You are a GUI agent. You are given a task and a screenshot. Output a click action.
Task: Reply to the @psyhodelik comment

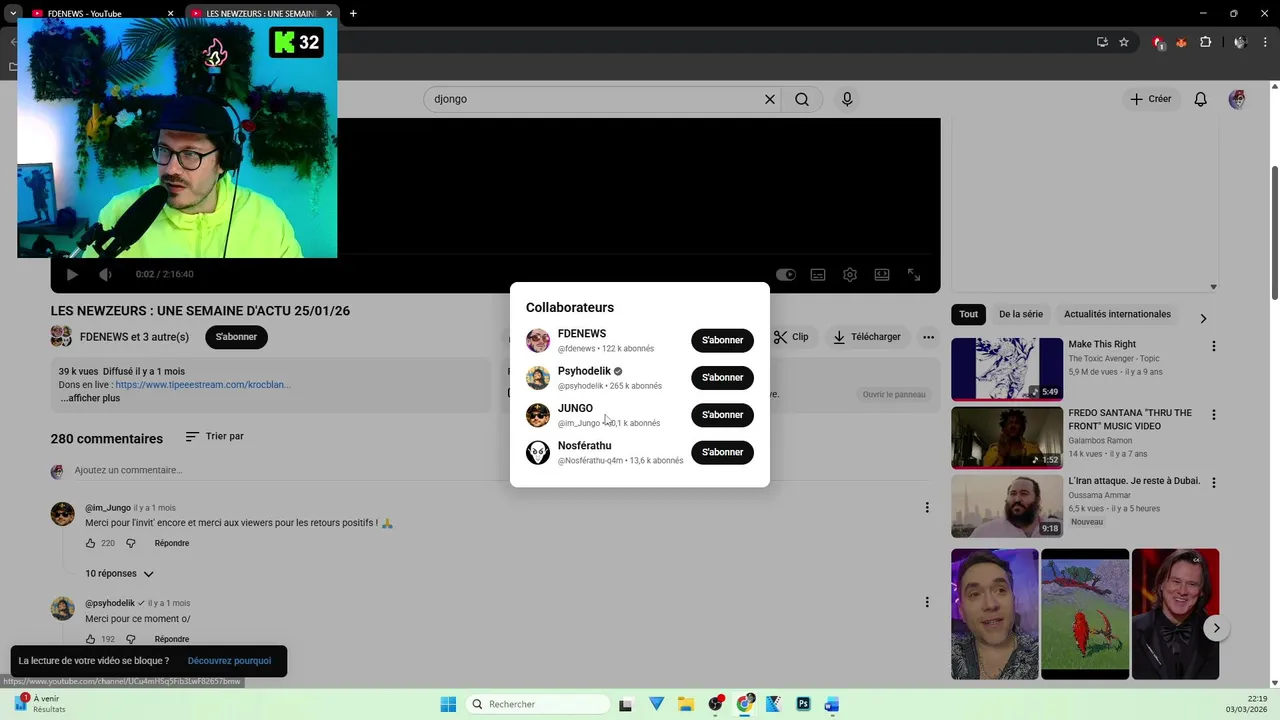tap(172, 639)
